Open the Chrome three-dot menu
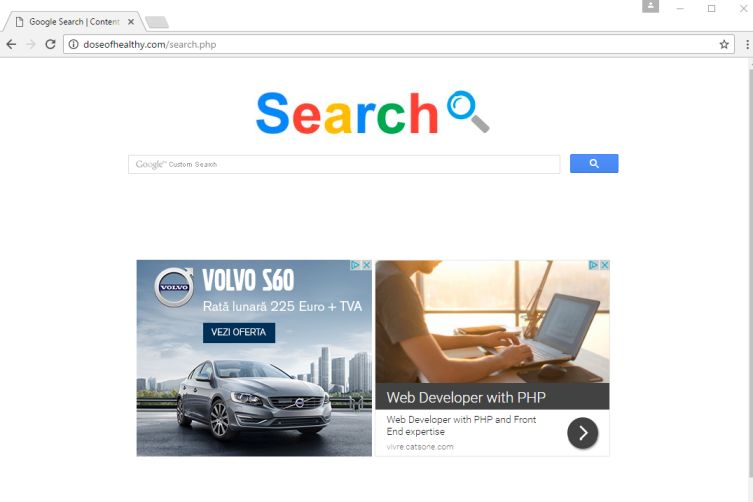The width and height of the screenshot is (753, 502). tap(747, 44)
